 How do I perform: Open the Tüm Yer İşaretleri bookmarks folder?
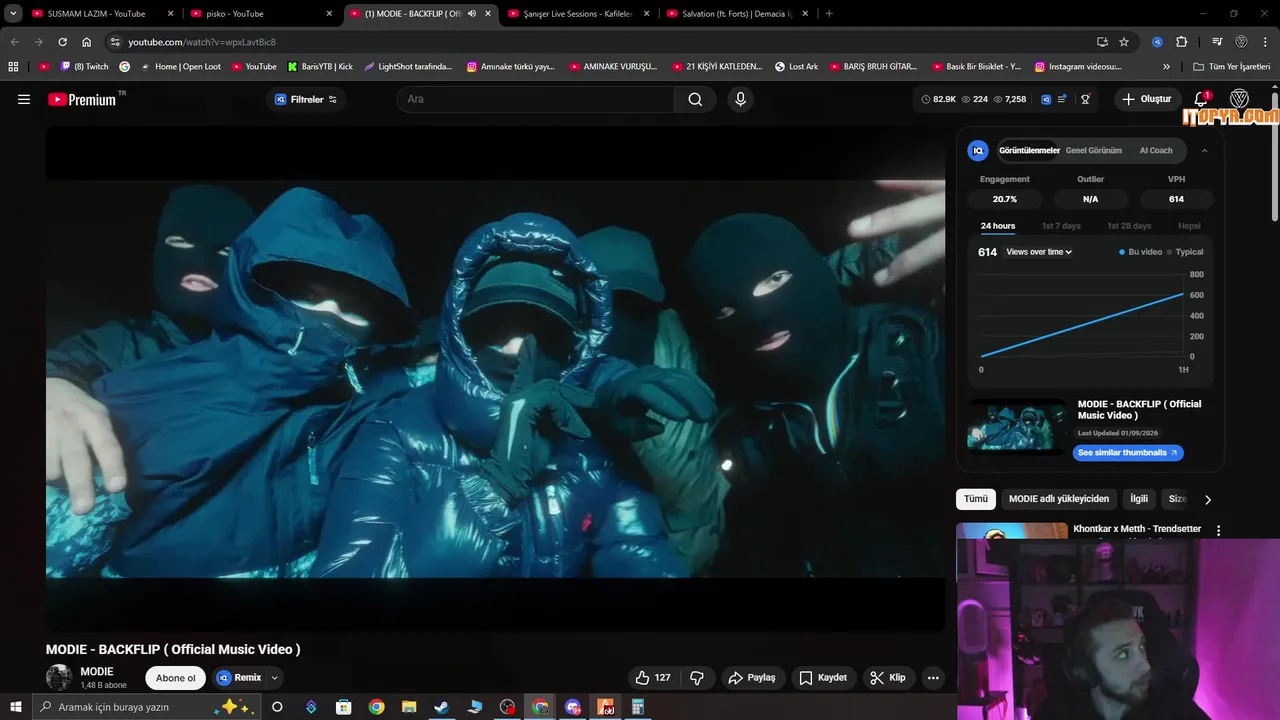[x=1232, y=67]
